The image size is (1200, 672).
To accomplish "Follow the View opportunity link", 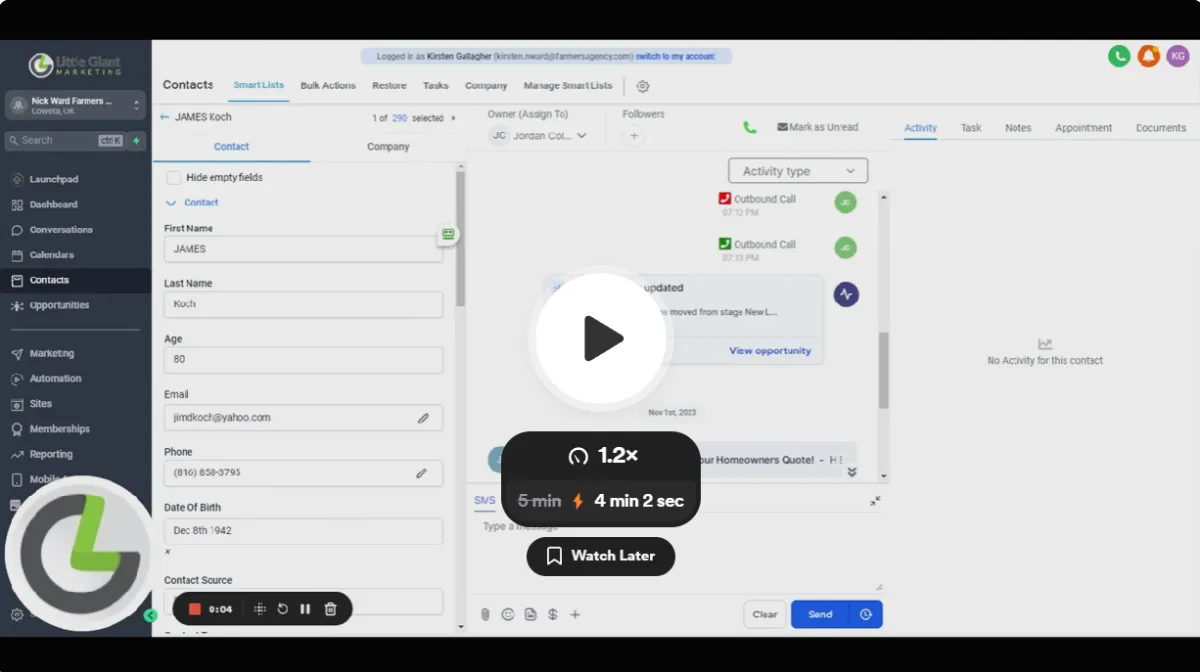I will coord(770,351).
